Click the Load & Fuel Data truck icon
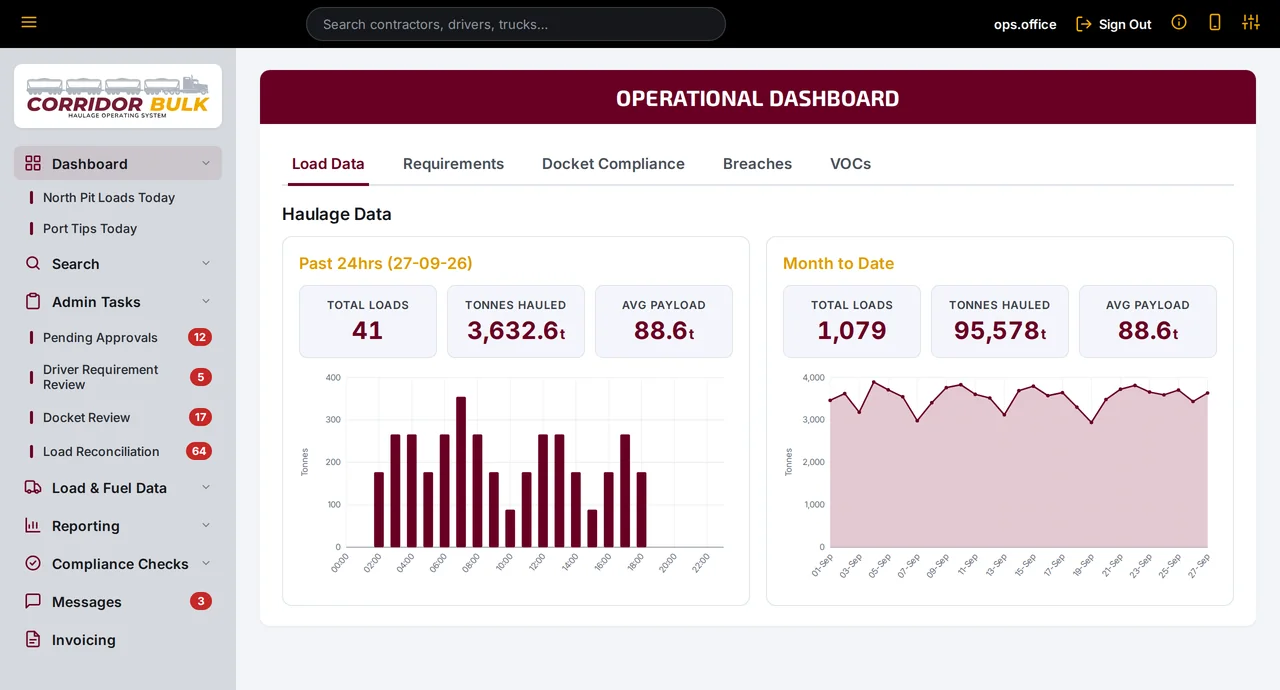The width and height of the screenshot is (1280, 690). 33,487
